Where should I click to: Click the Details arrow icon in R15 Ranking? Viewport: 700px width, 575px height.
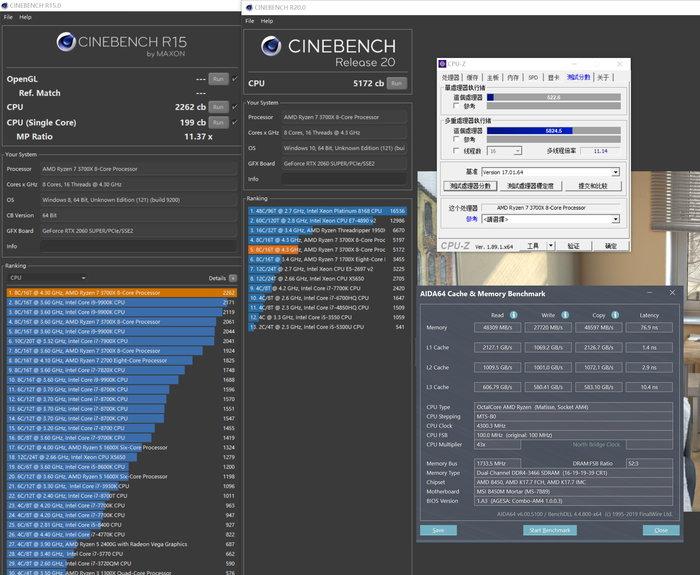point(233,278)
